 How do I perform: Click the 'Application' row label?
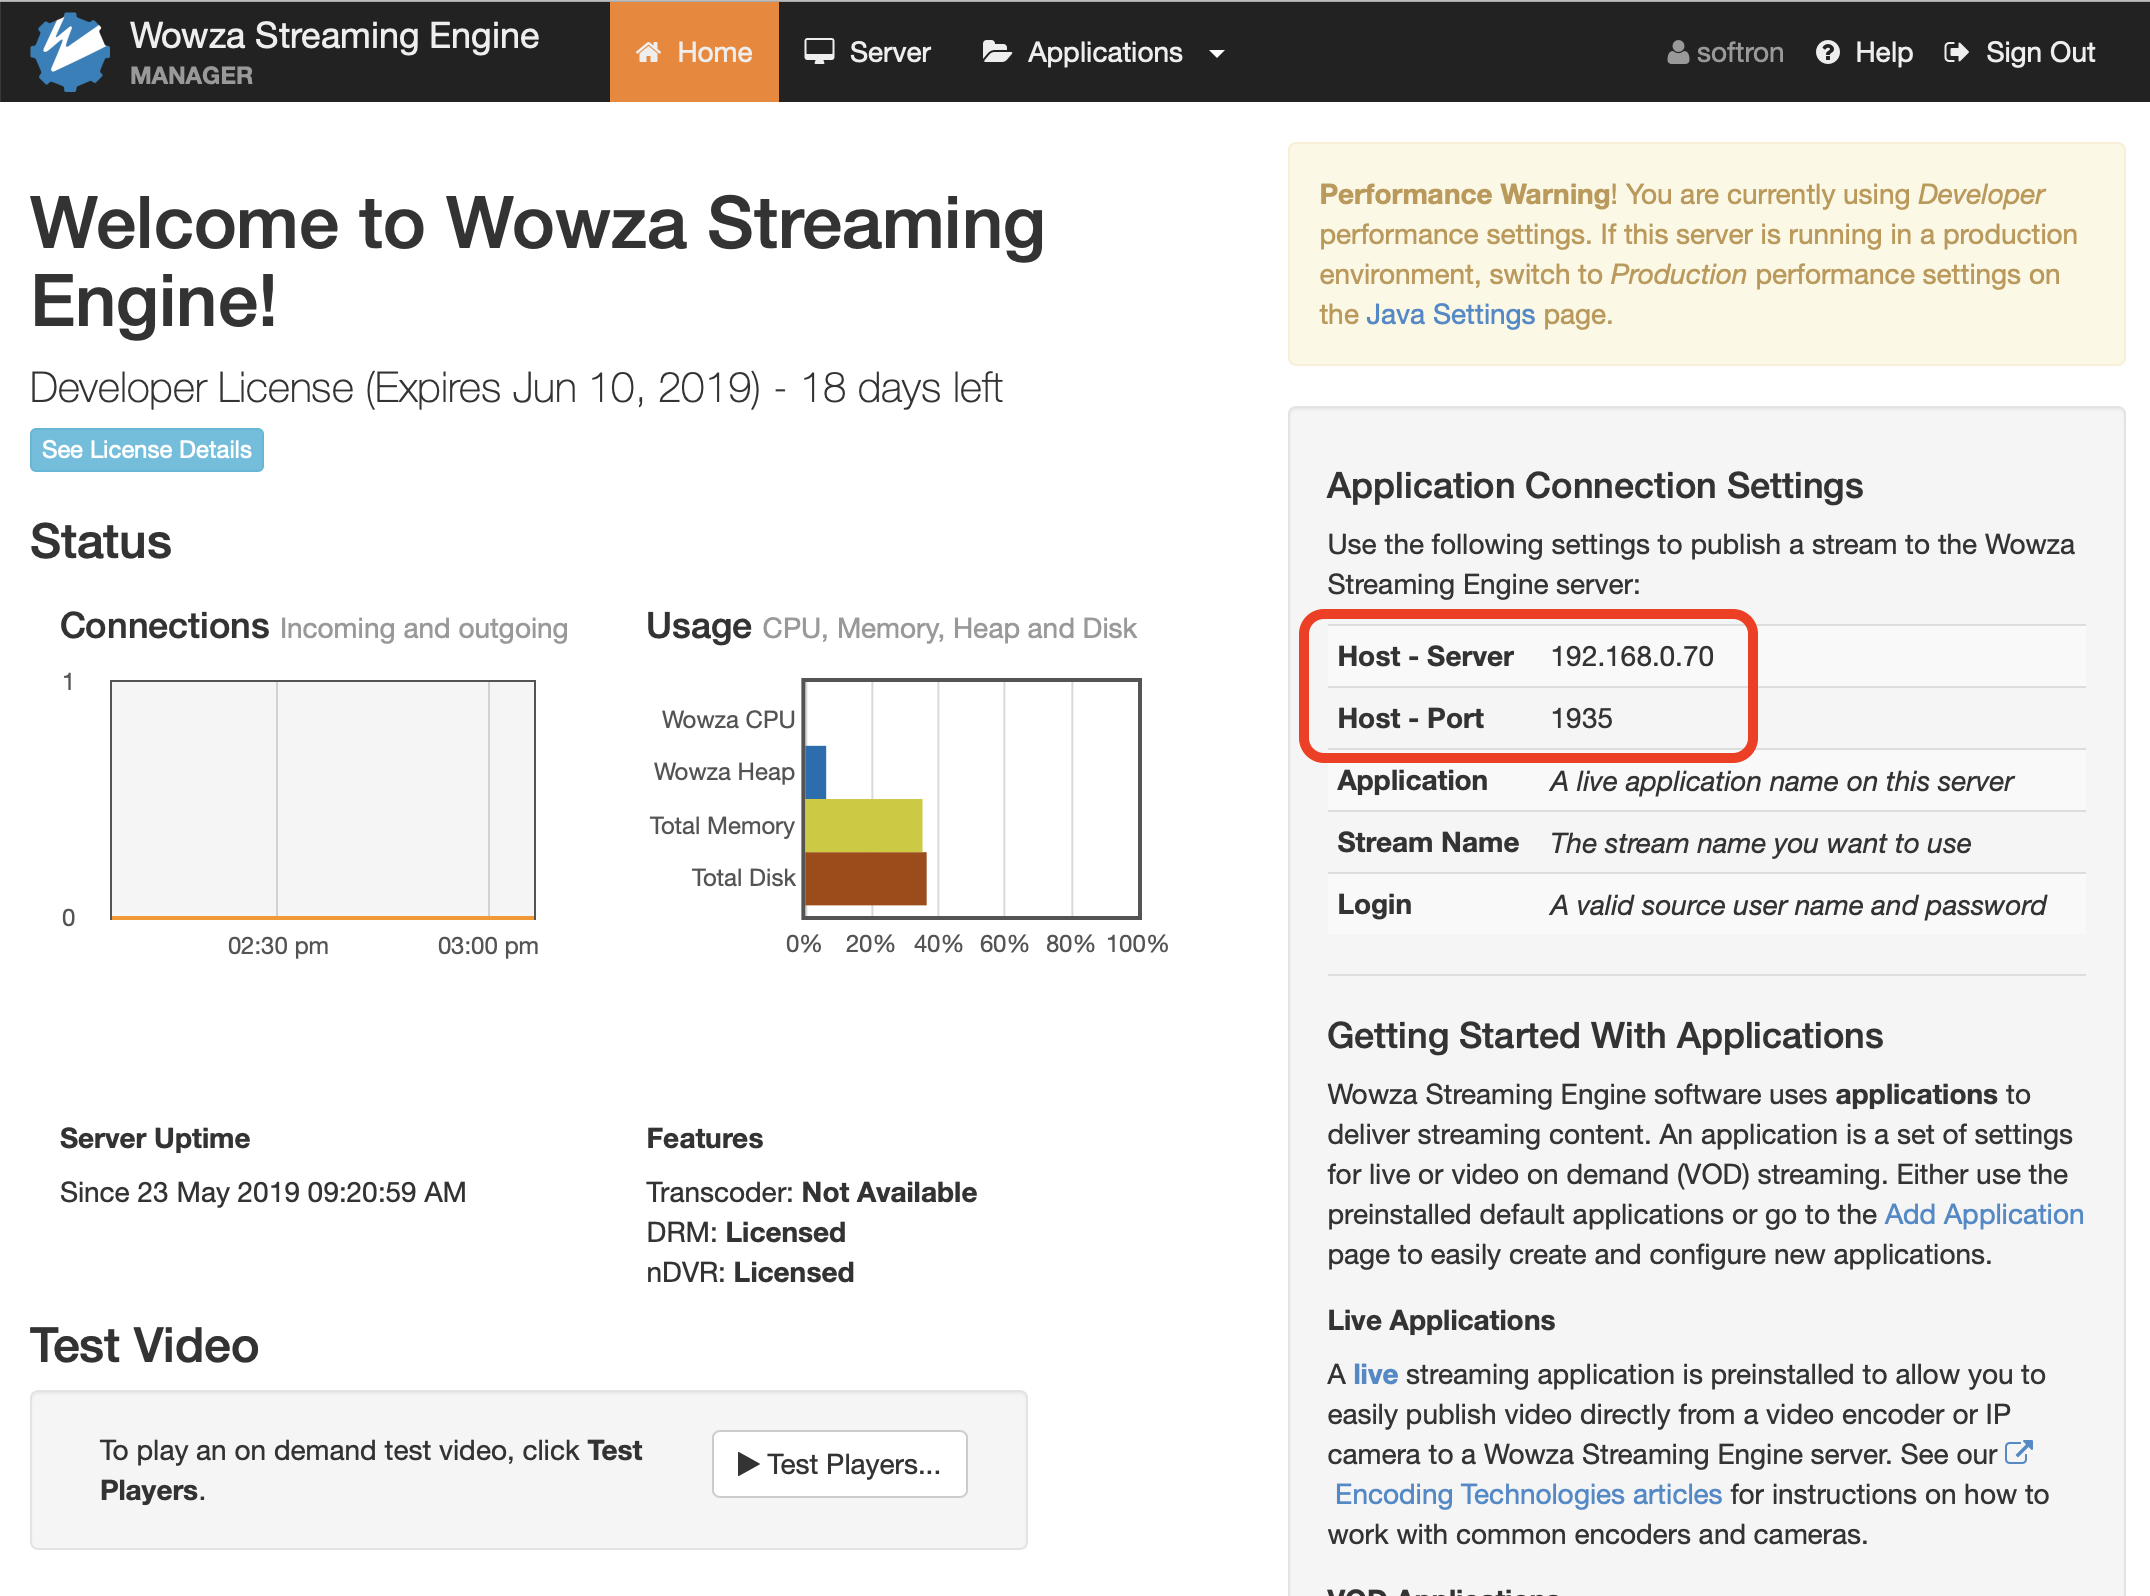[1413, 780]
